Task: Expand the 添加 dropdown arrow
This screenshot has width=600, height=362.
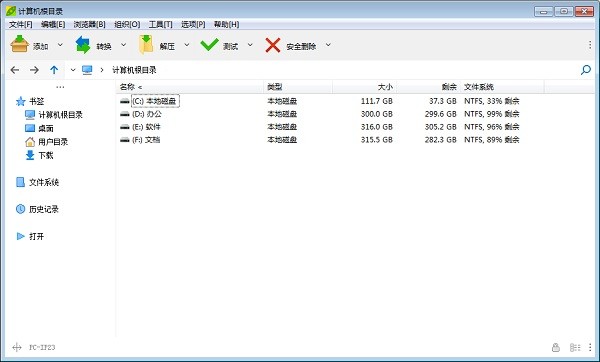Action: pyautogui.click(x=60, y=45)
